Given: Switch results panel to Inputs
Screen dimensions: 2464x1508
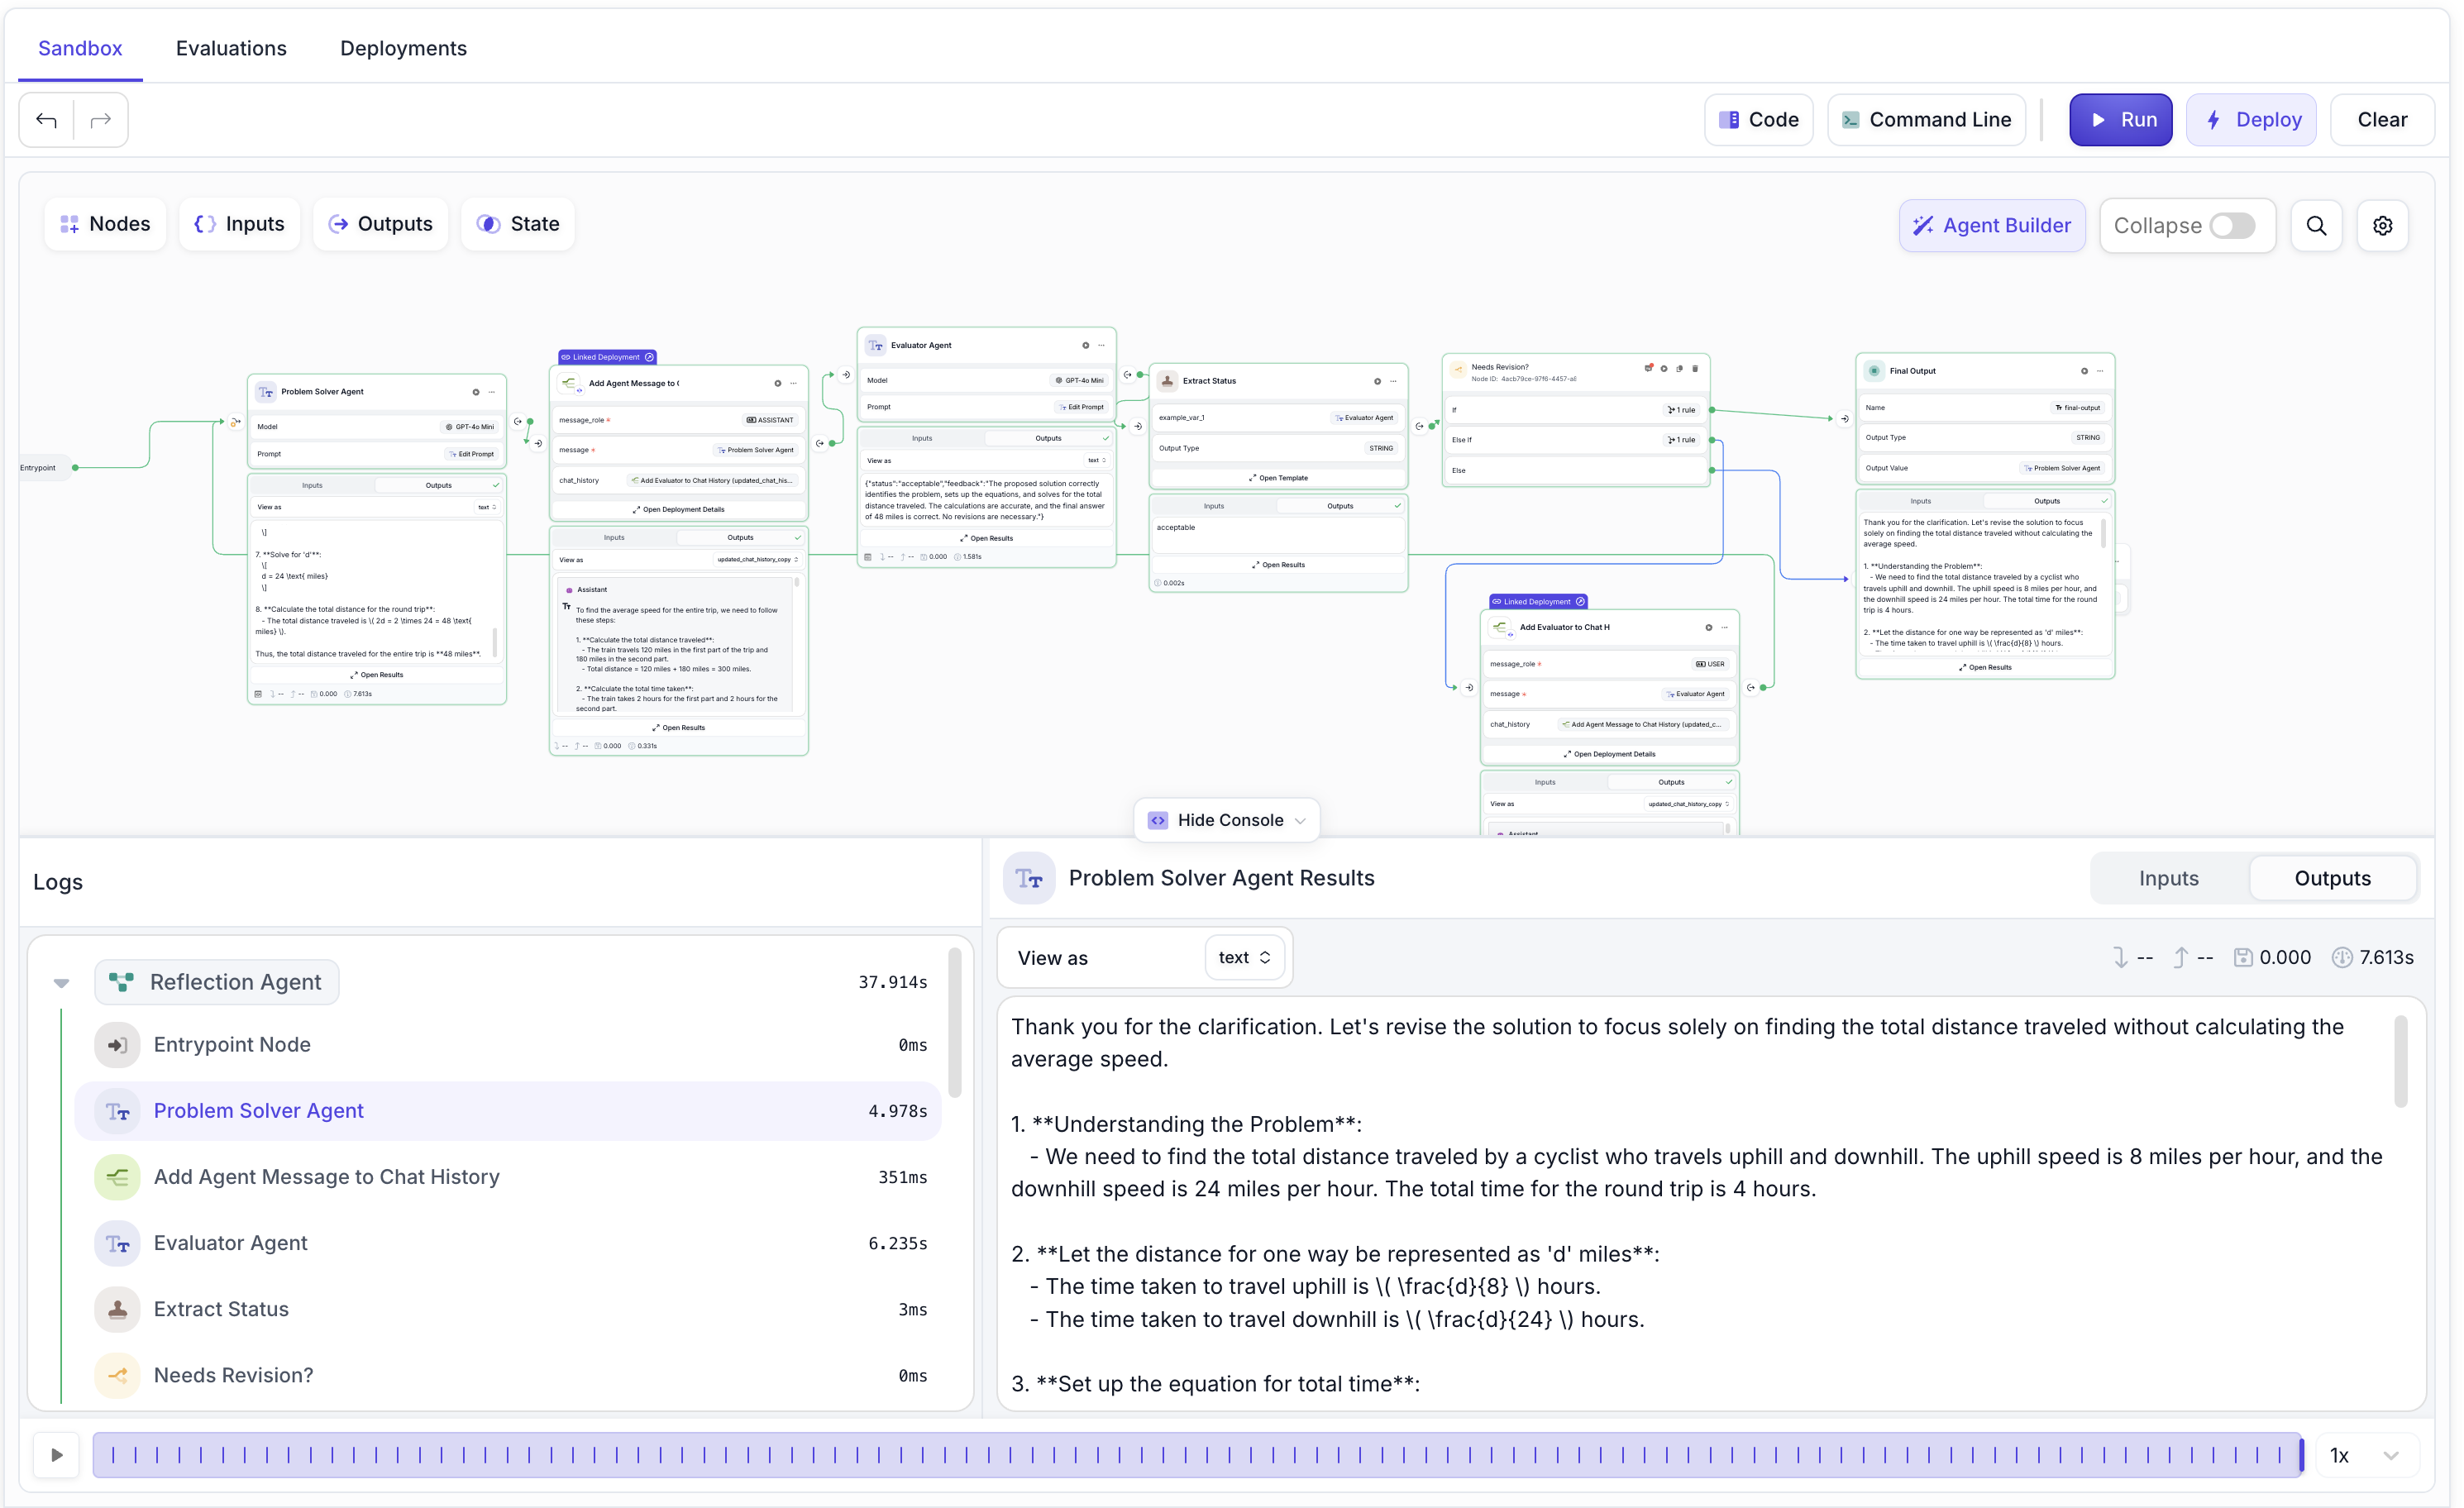Looking at the screenshot, I should click(x=2168, y=878).
